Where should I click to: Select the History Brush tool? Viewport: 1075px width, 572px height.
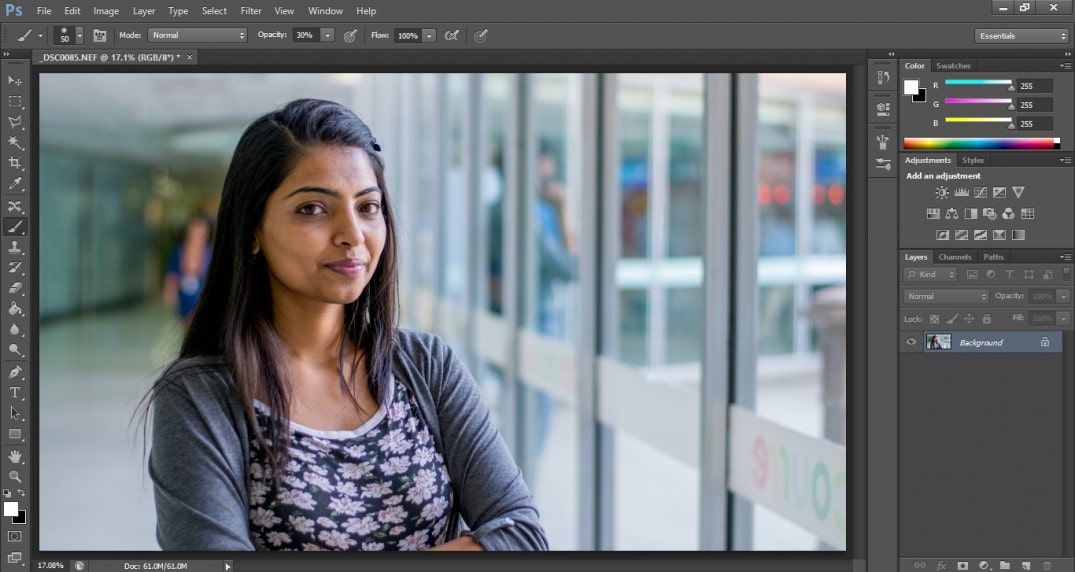pyautogui.click(x=14, y=267)
